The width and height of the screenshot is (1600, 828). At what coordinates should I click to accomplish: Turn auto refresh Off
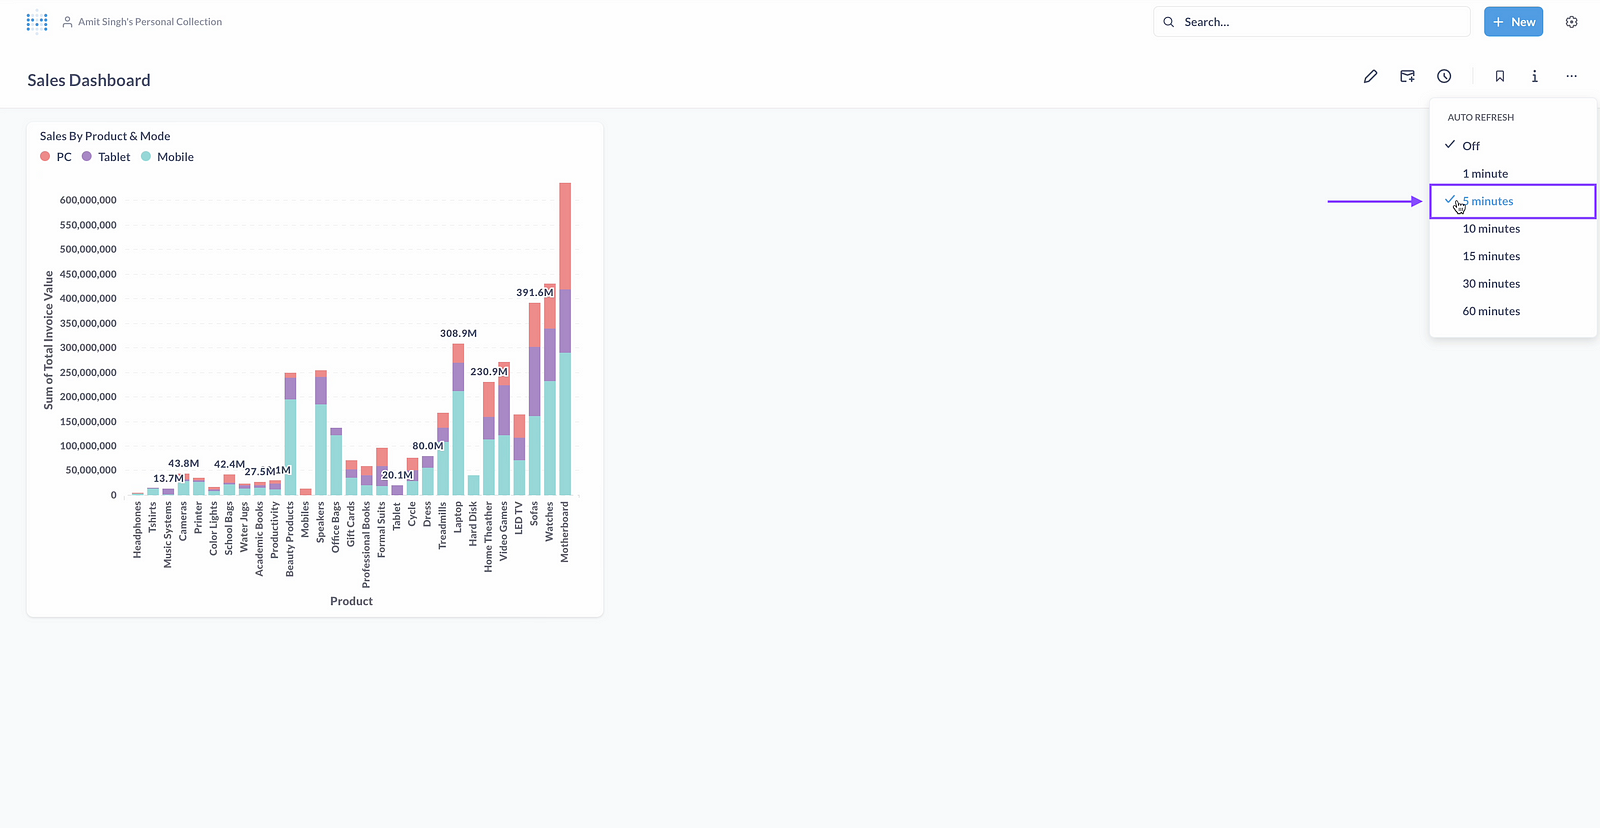(1471, 146)
